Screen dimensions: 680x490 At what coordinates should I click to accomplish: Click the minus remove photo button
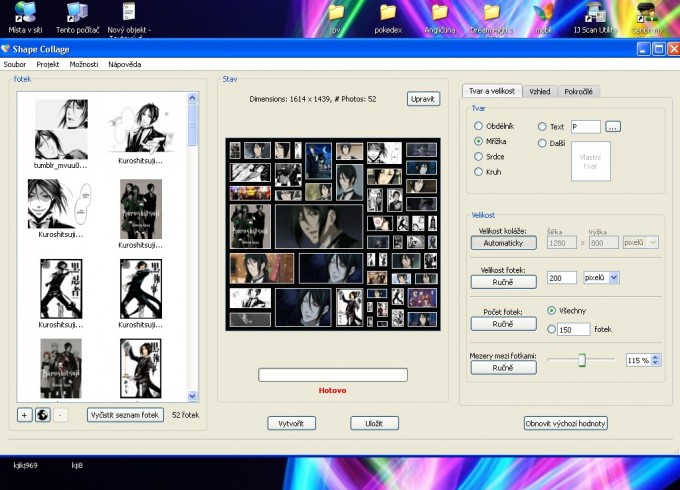(60, 415)
